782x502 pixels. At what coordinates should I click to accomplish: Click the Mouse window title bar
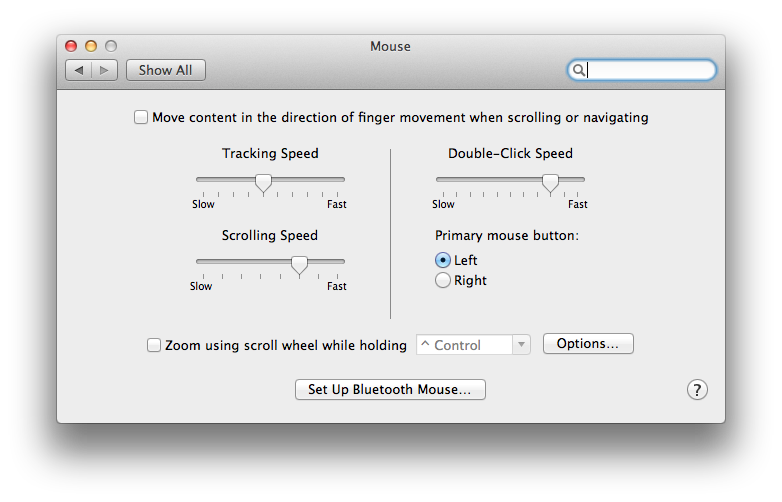click(x=390, y=46)
